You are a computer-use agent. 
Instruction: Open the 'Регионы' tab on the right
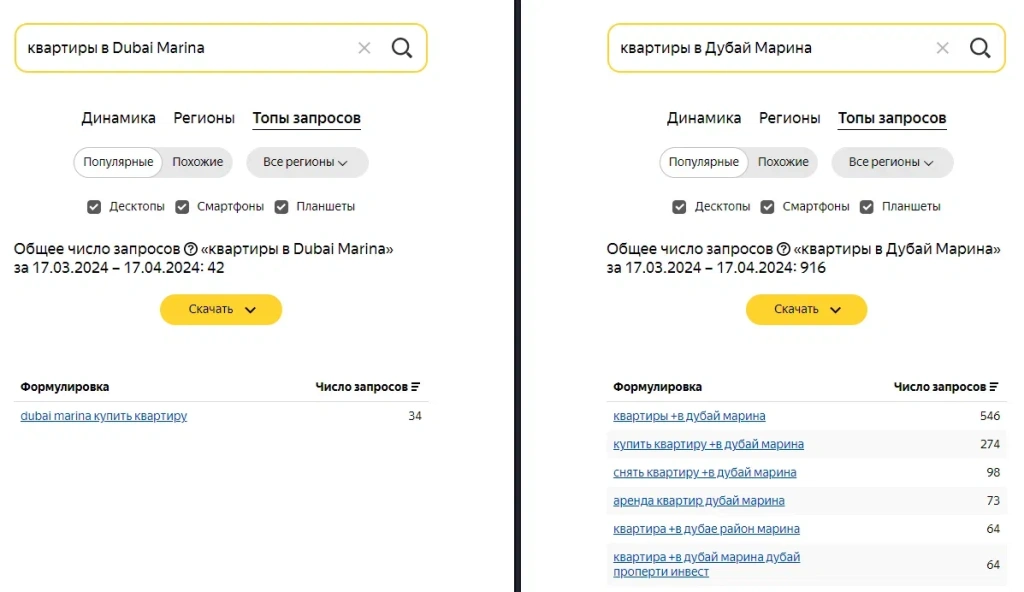click(x=789, y=118)
